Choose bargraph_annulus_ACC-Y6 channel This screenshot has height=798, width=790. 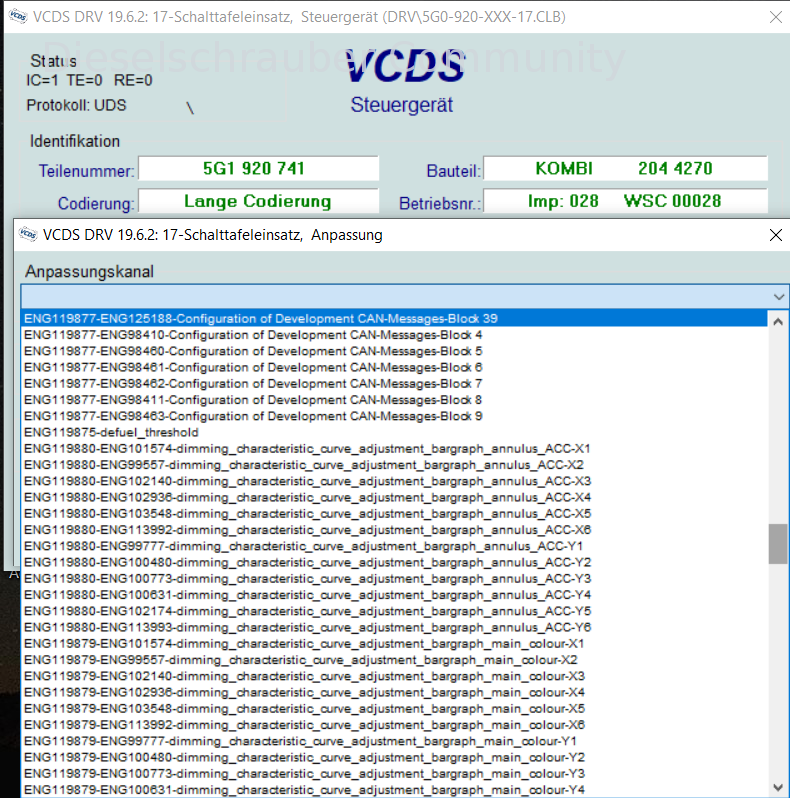(x=394, y=628)
